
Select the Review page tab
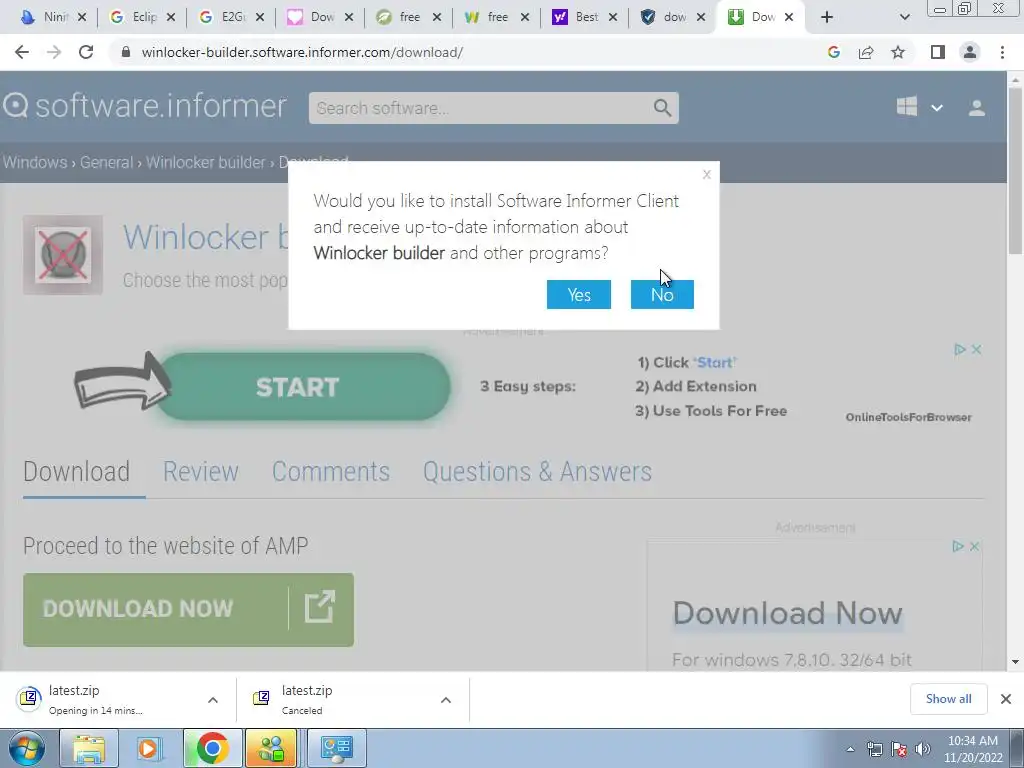(x=200, y=472)
